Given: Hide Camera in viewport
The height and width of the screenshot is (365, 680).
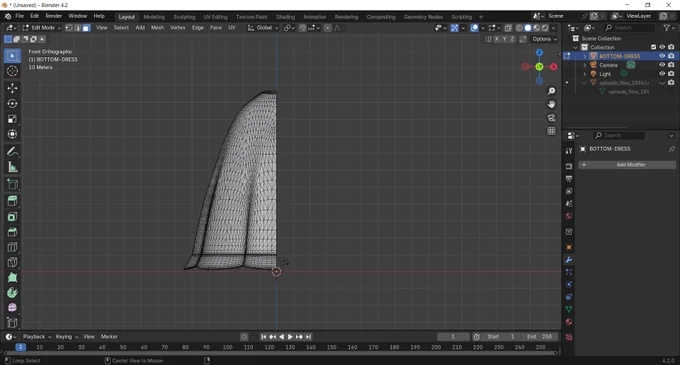Looking at the screenshot, I should [x=662, y=65].
